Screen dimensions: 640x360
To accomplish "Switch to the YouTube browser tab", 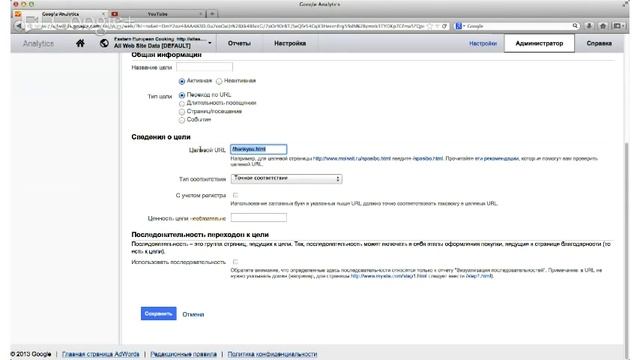I will coord(158,14).
